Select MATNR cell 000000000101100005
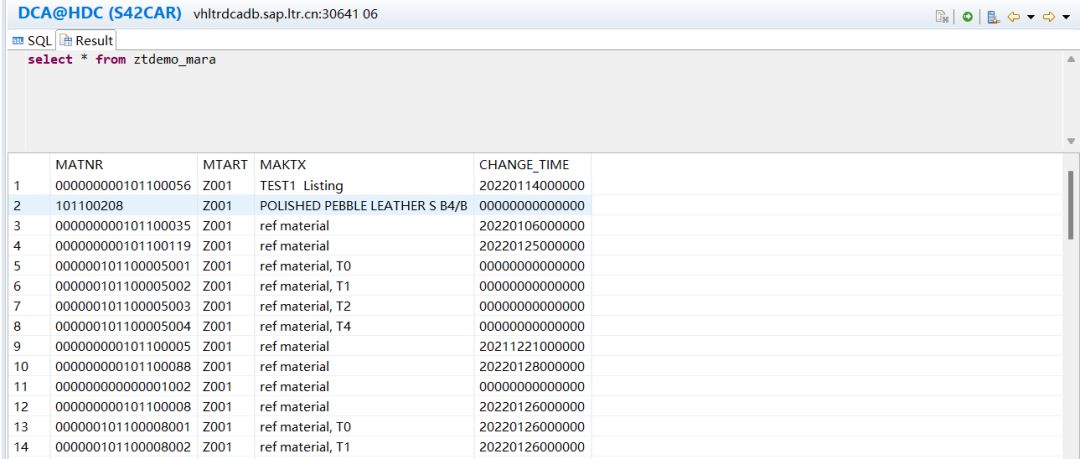 pos(124,346)
